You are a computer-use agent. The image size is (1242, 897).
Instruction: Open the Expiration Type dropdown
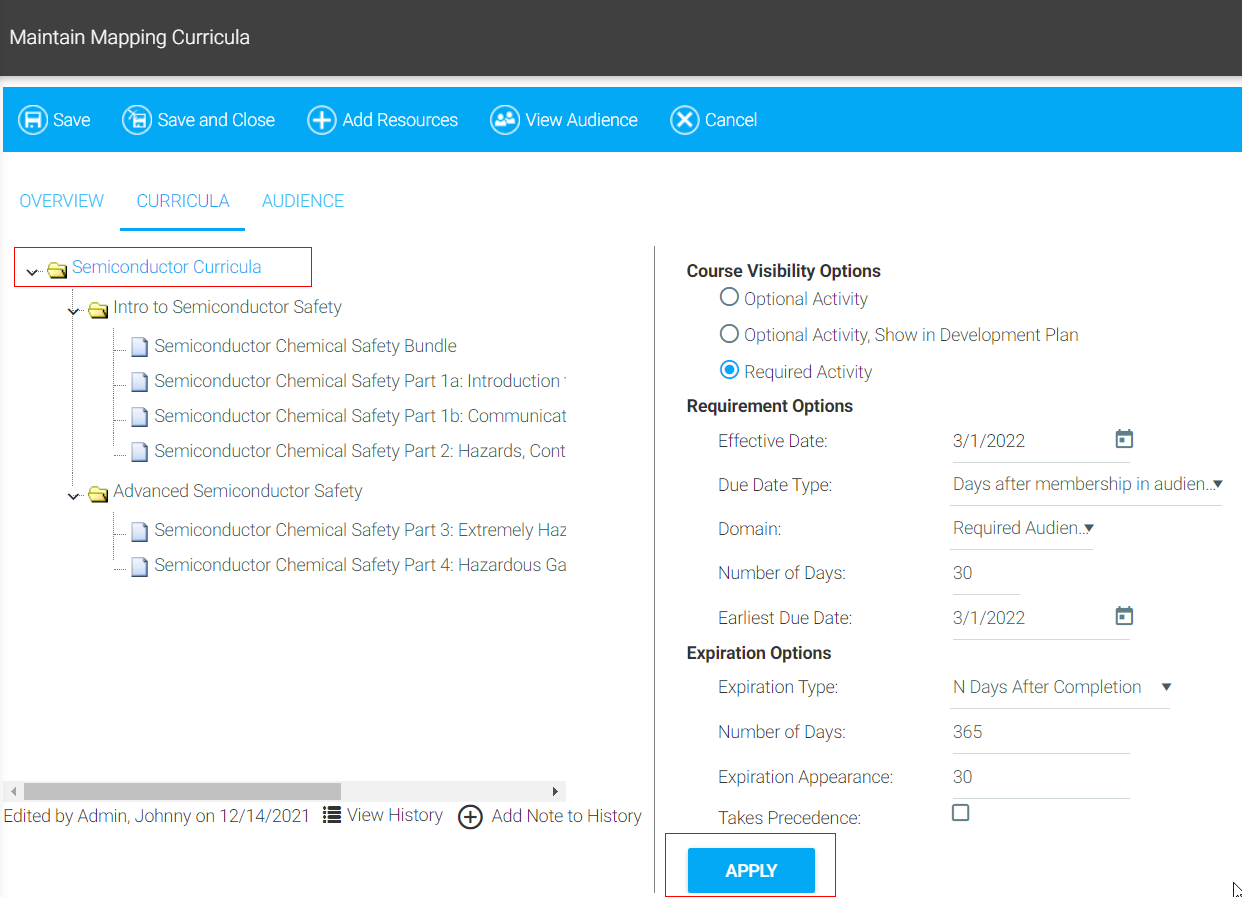[1060, 687]
